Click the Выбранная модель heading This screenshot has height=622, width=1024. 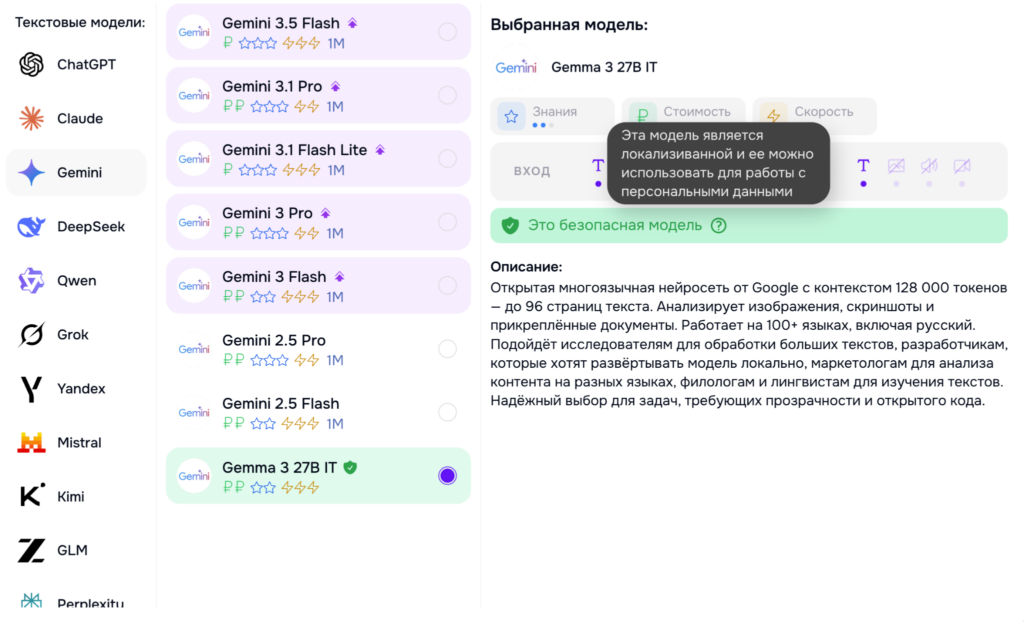click(569, 25)
